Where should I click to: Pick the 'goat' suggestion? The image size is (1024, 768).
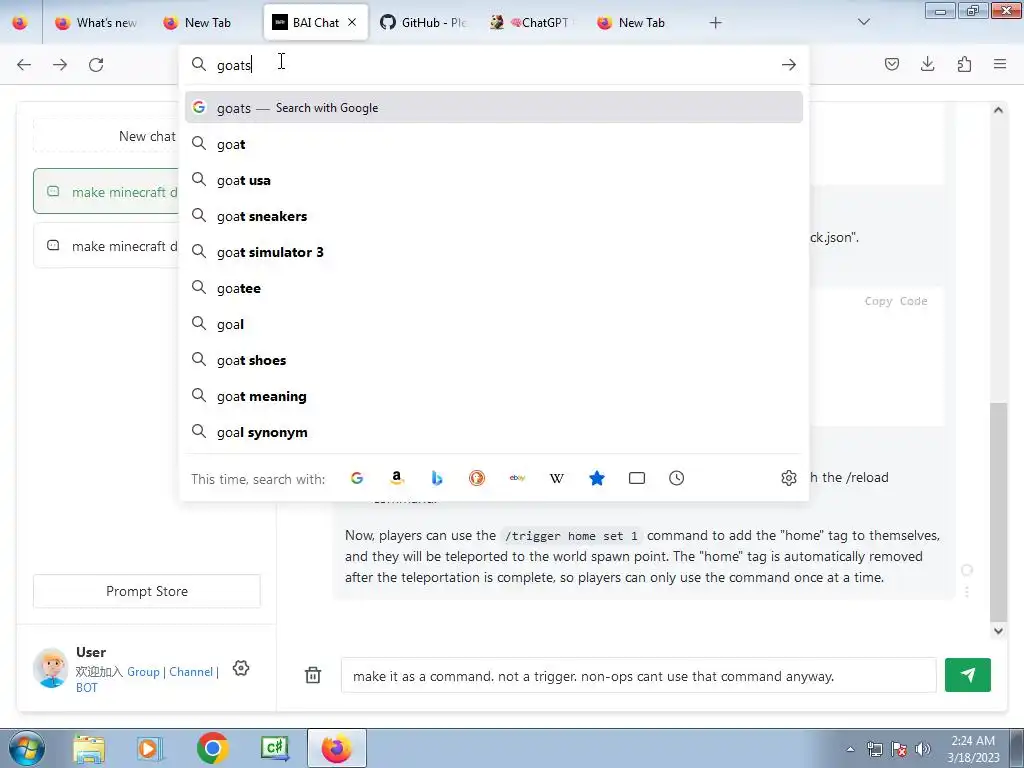tap(494, 144)
